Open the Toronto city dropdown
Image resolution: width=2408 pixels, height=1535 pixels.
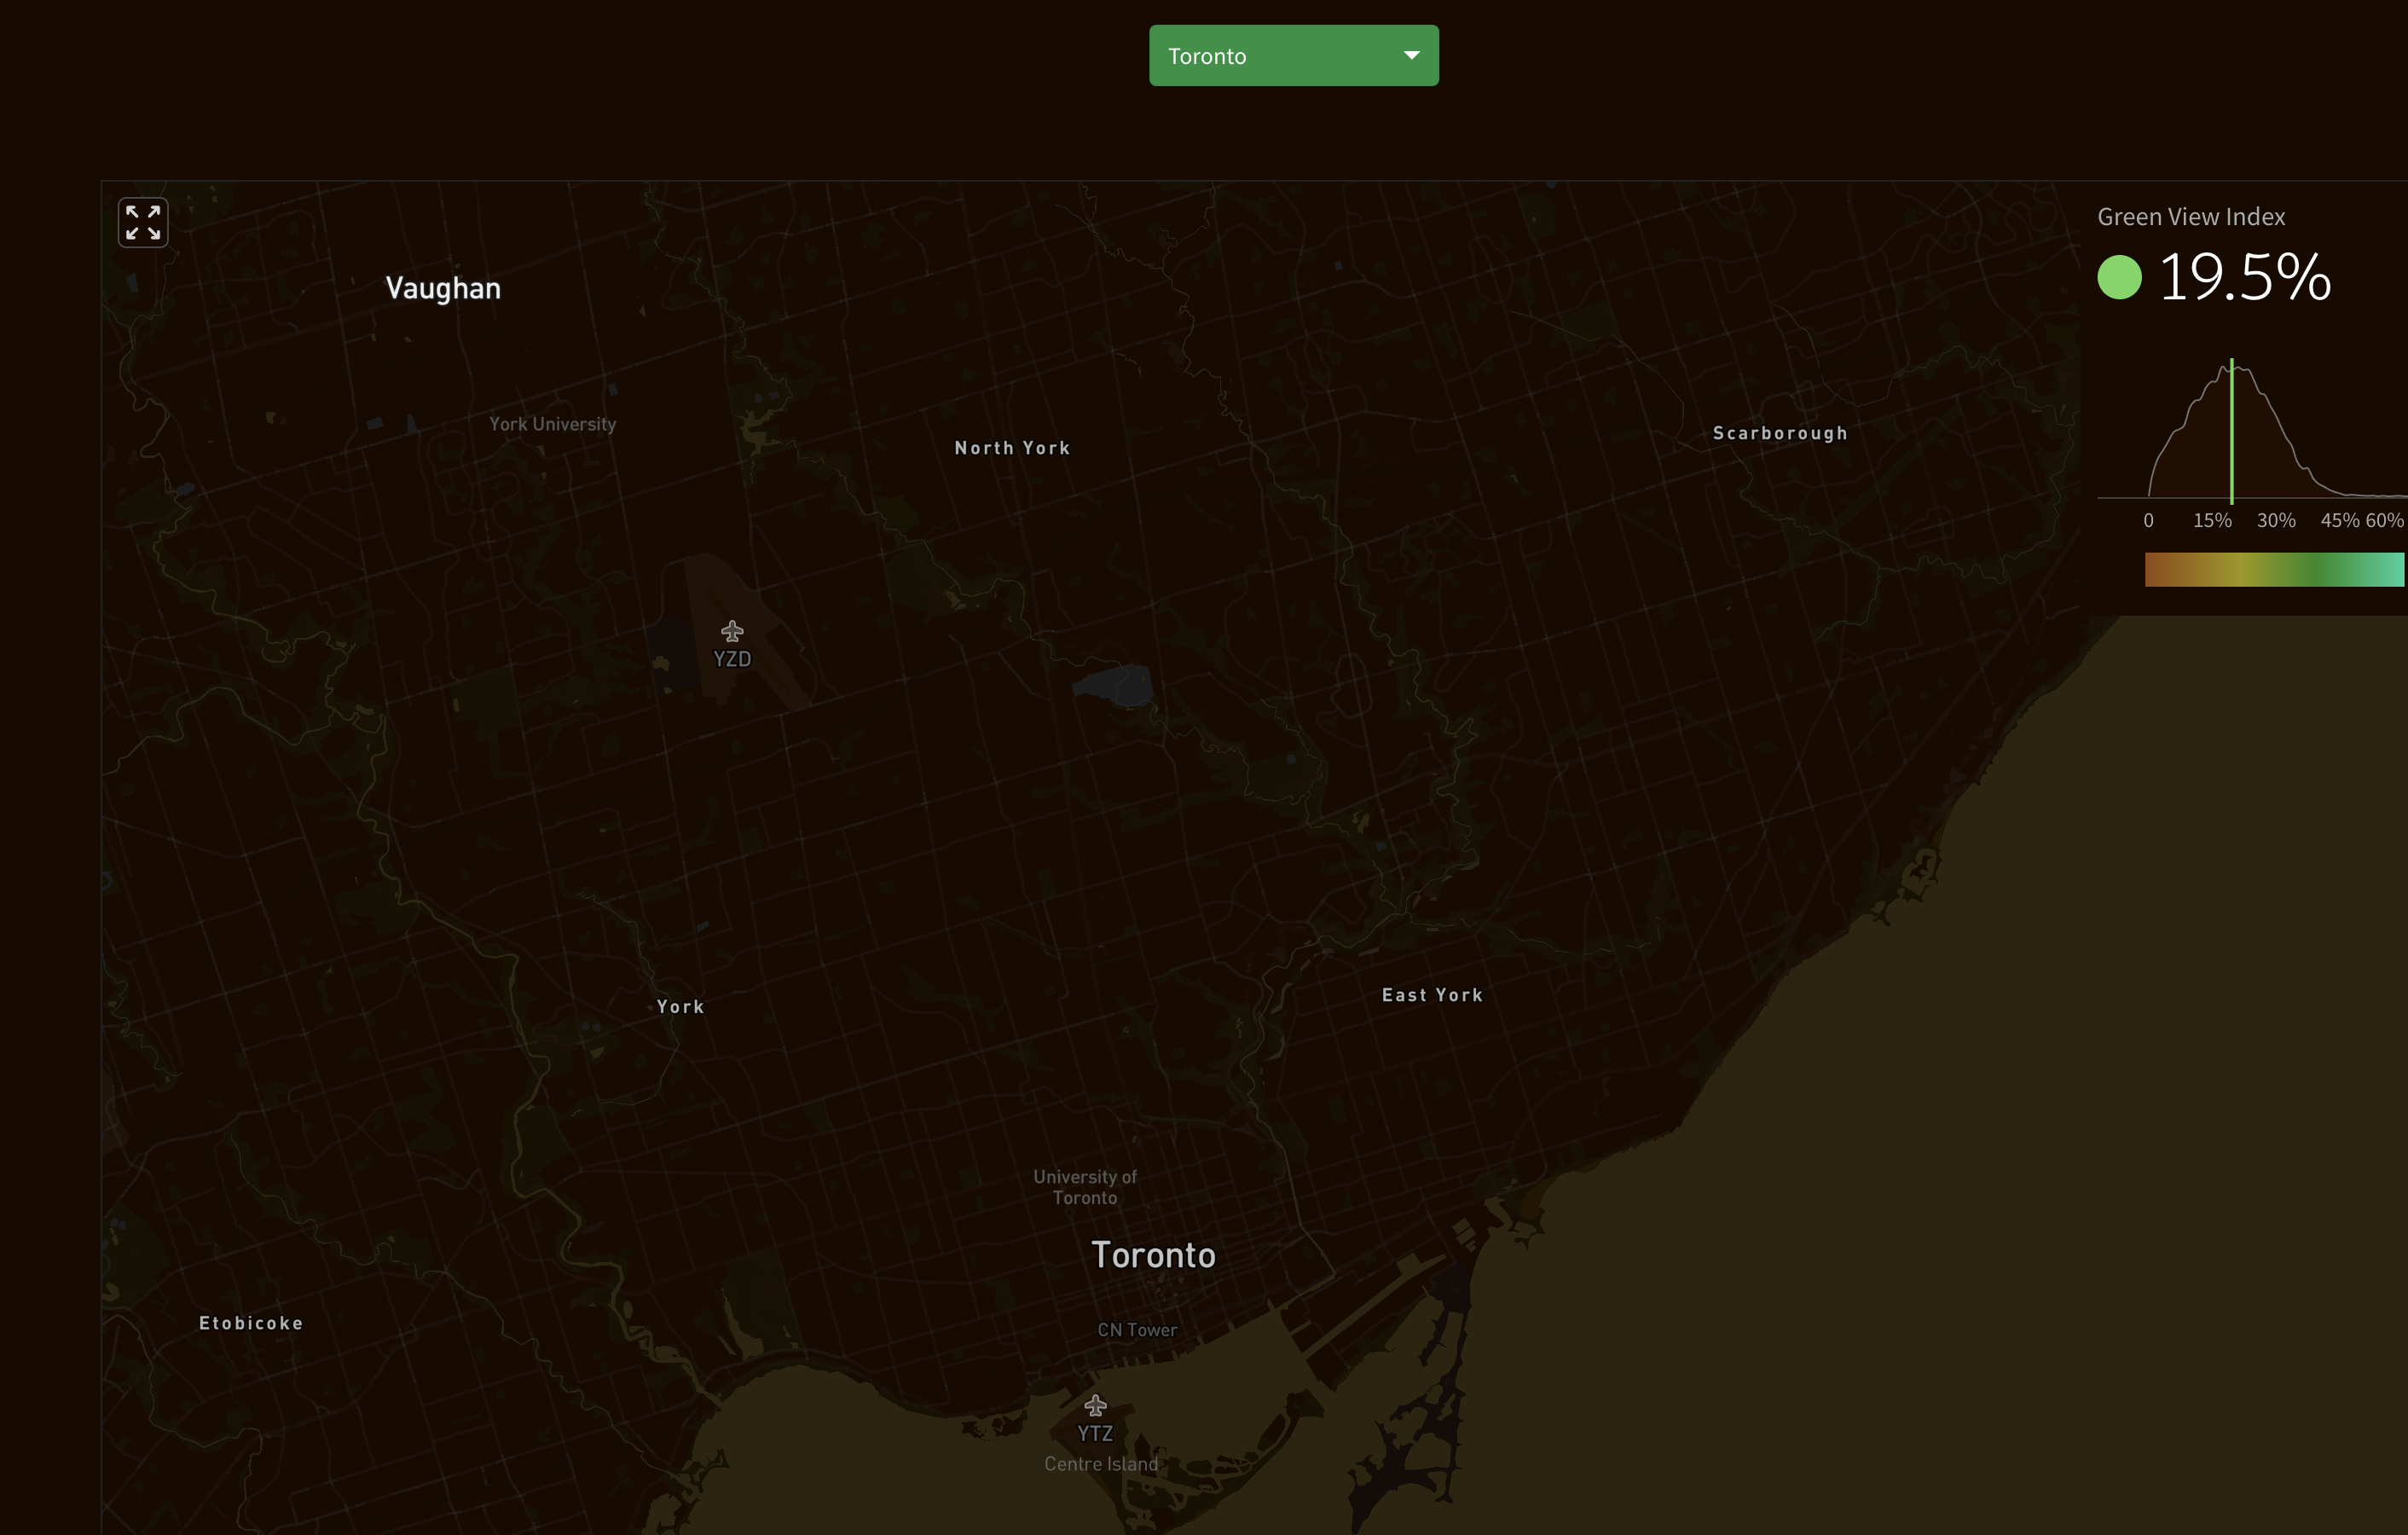pos(1293,56)
